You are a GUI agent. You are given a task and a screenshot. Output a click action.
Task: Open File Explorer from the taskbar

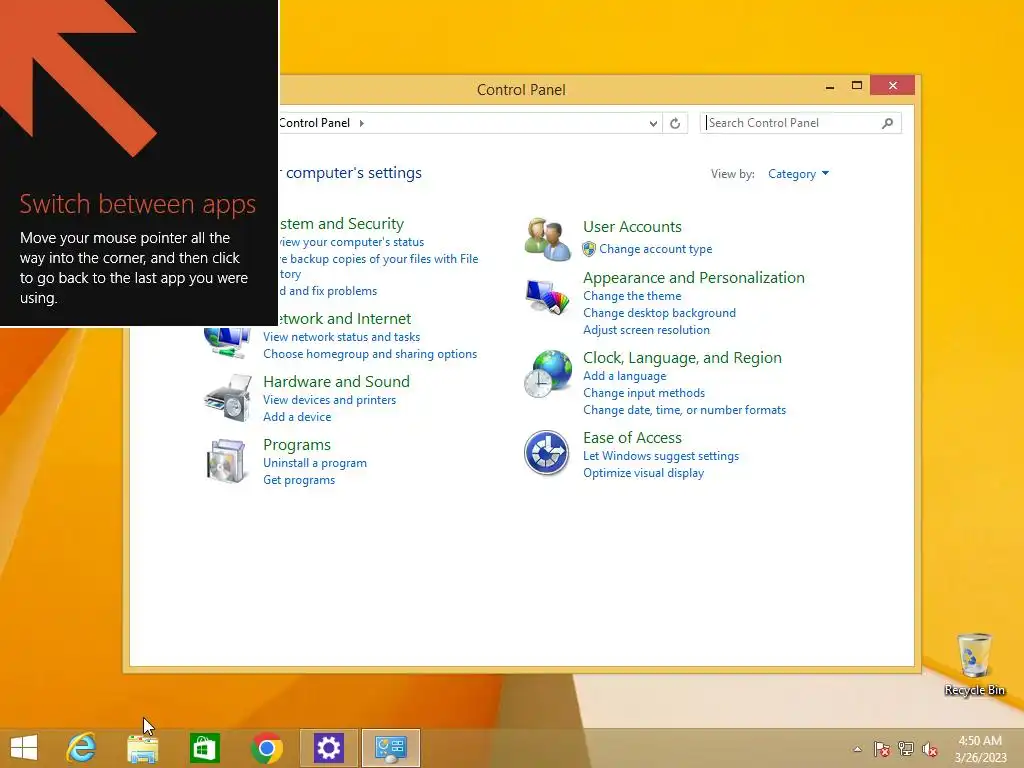pos(142,748)
